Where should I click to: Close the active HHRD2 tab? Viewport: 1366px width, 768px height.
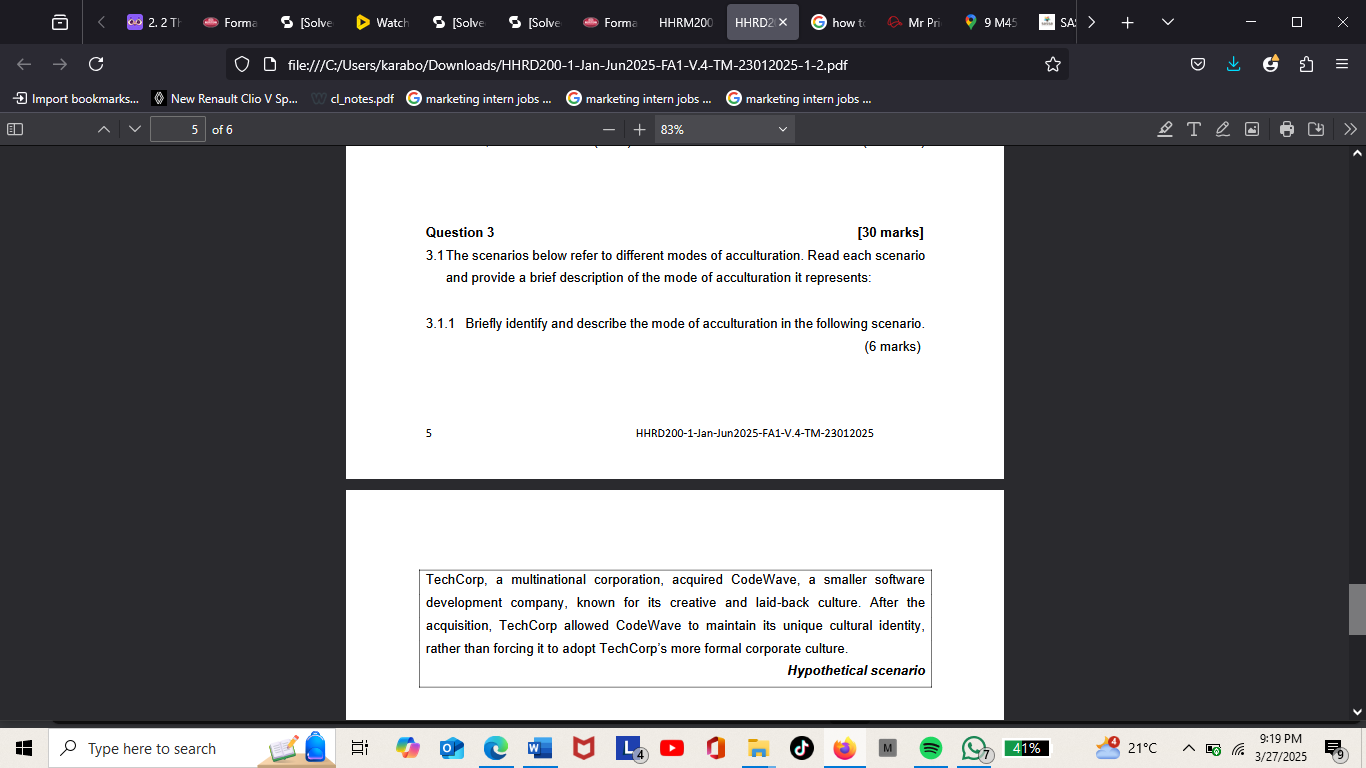click(x=783, y=22)
